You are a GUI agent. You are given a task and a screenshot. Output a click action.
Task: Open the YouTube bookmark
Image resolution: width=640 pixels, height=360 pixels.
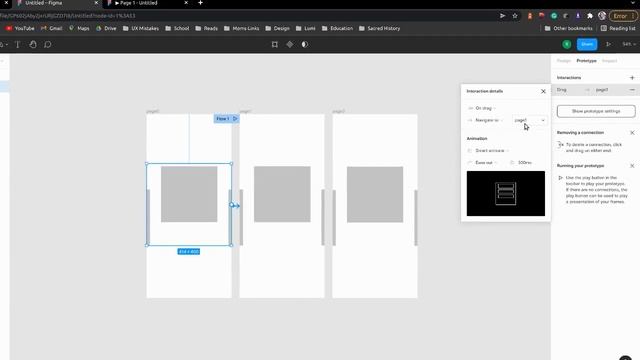pos(20,29)
